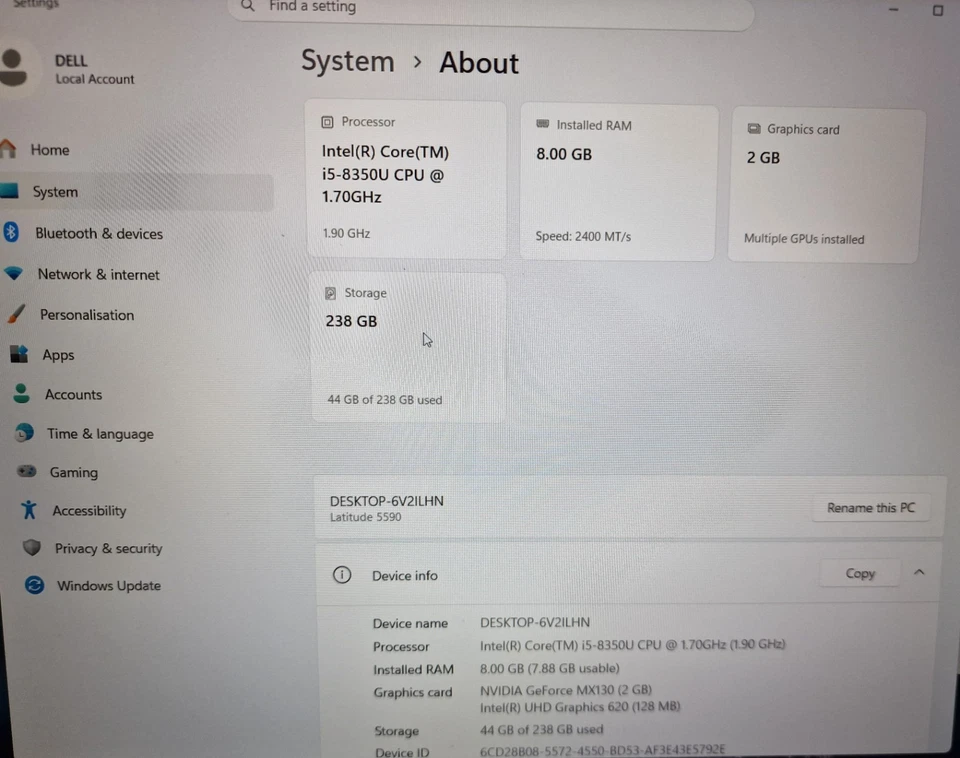
Task: Click the Graphics card icon
Action: tap(754, 129)
